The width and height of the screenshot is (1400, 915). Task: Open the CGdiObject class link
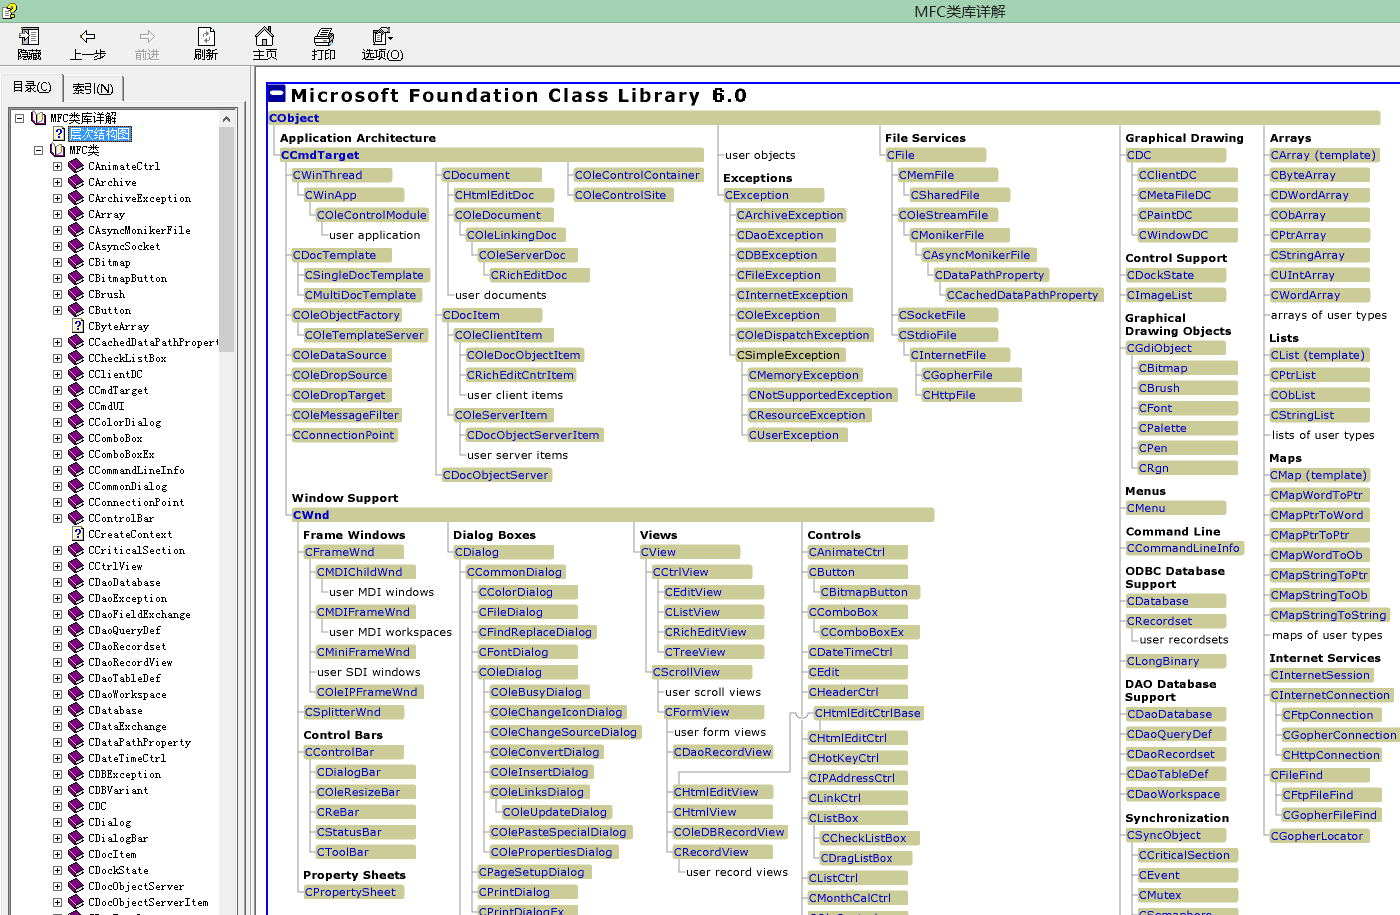point(1159,348)
